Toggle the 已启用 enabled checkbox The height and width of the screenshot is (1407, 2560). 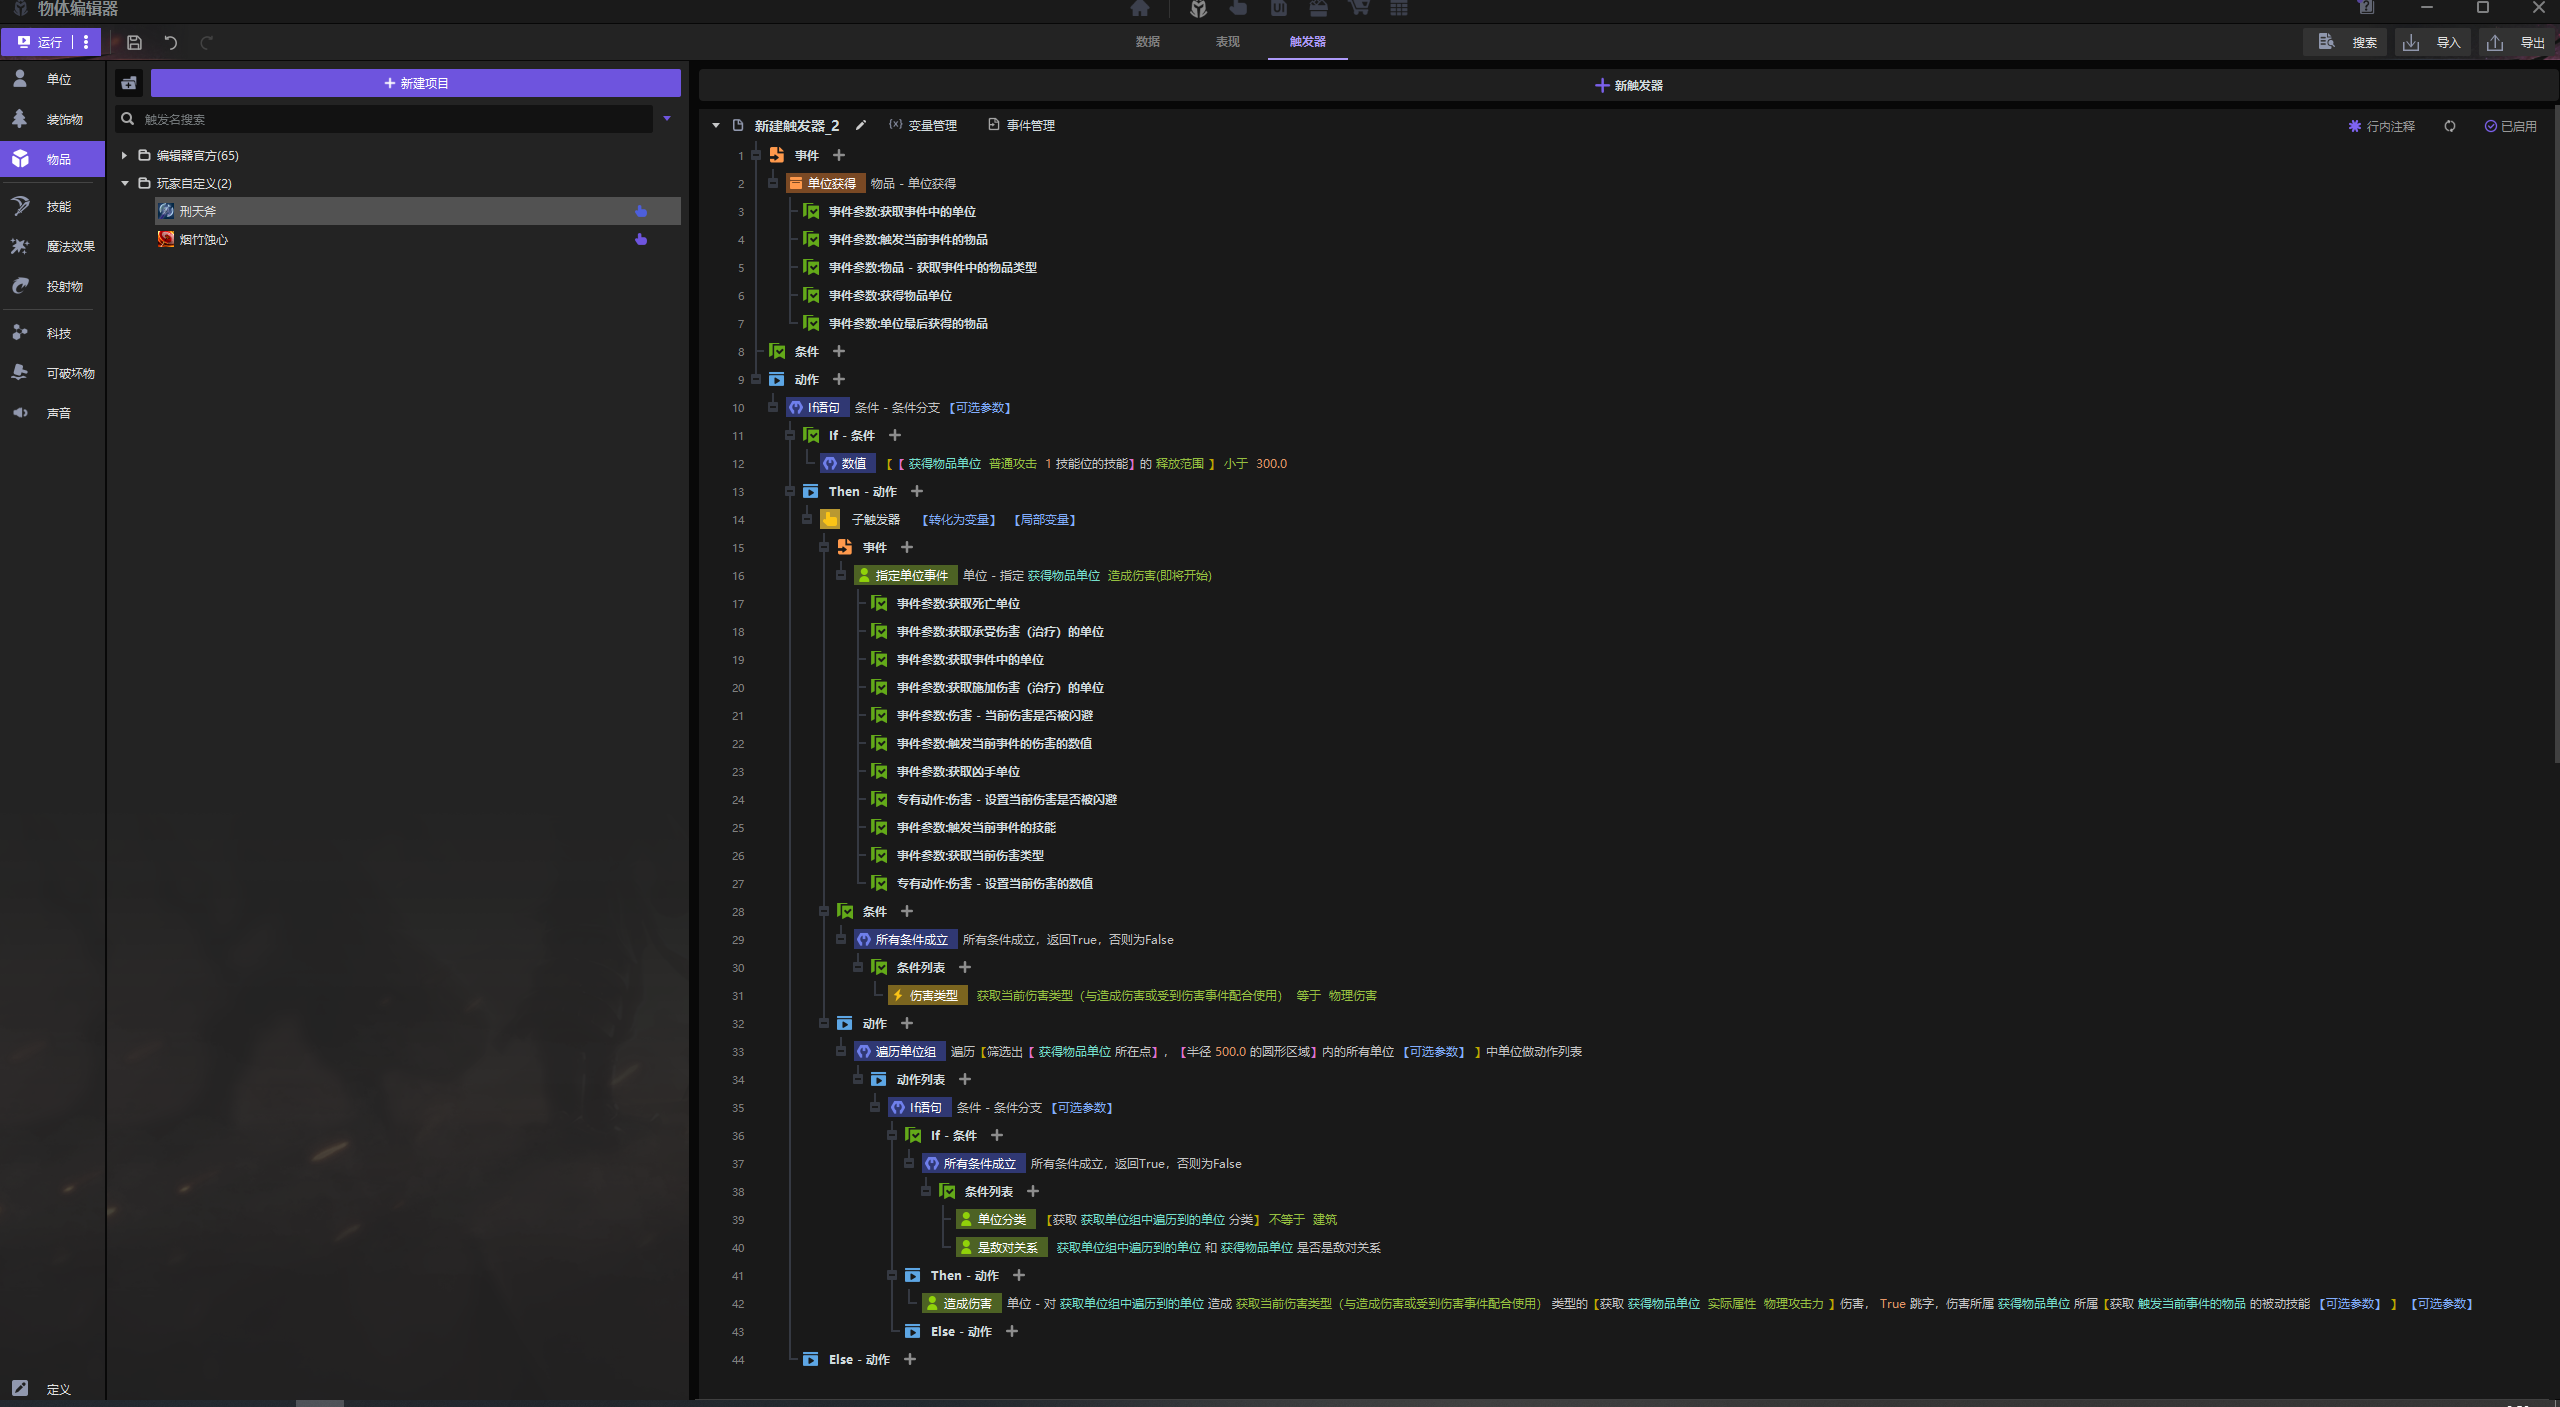pyautogui.click(x=2511, y=126)
